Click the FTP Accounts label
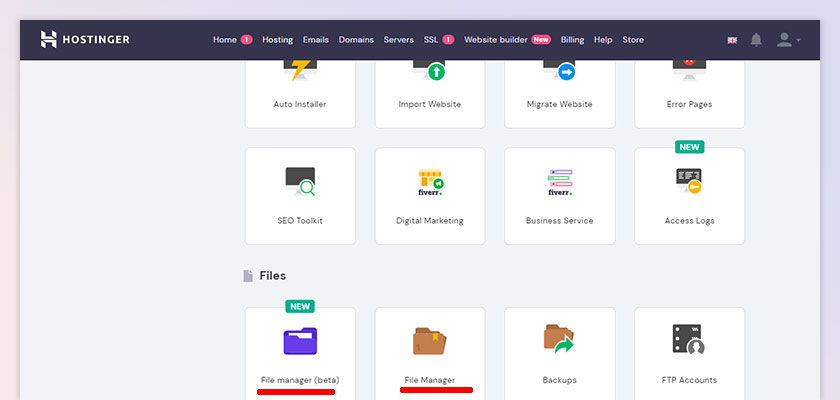840x400 pixels. [689, 380]
